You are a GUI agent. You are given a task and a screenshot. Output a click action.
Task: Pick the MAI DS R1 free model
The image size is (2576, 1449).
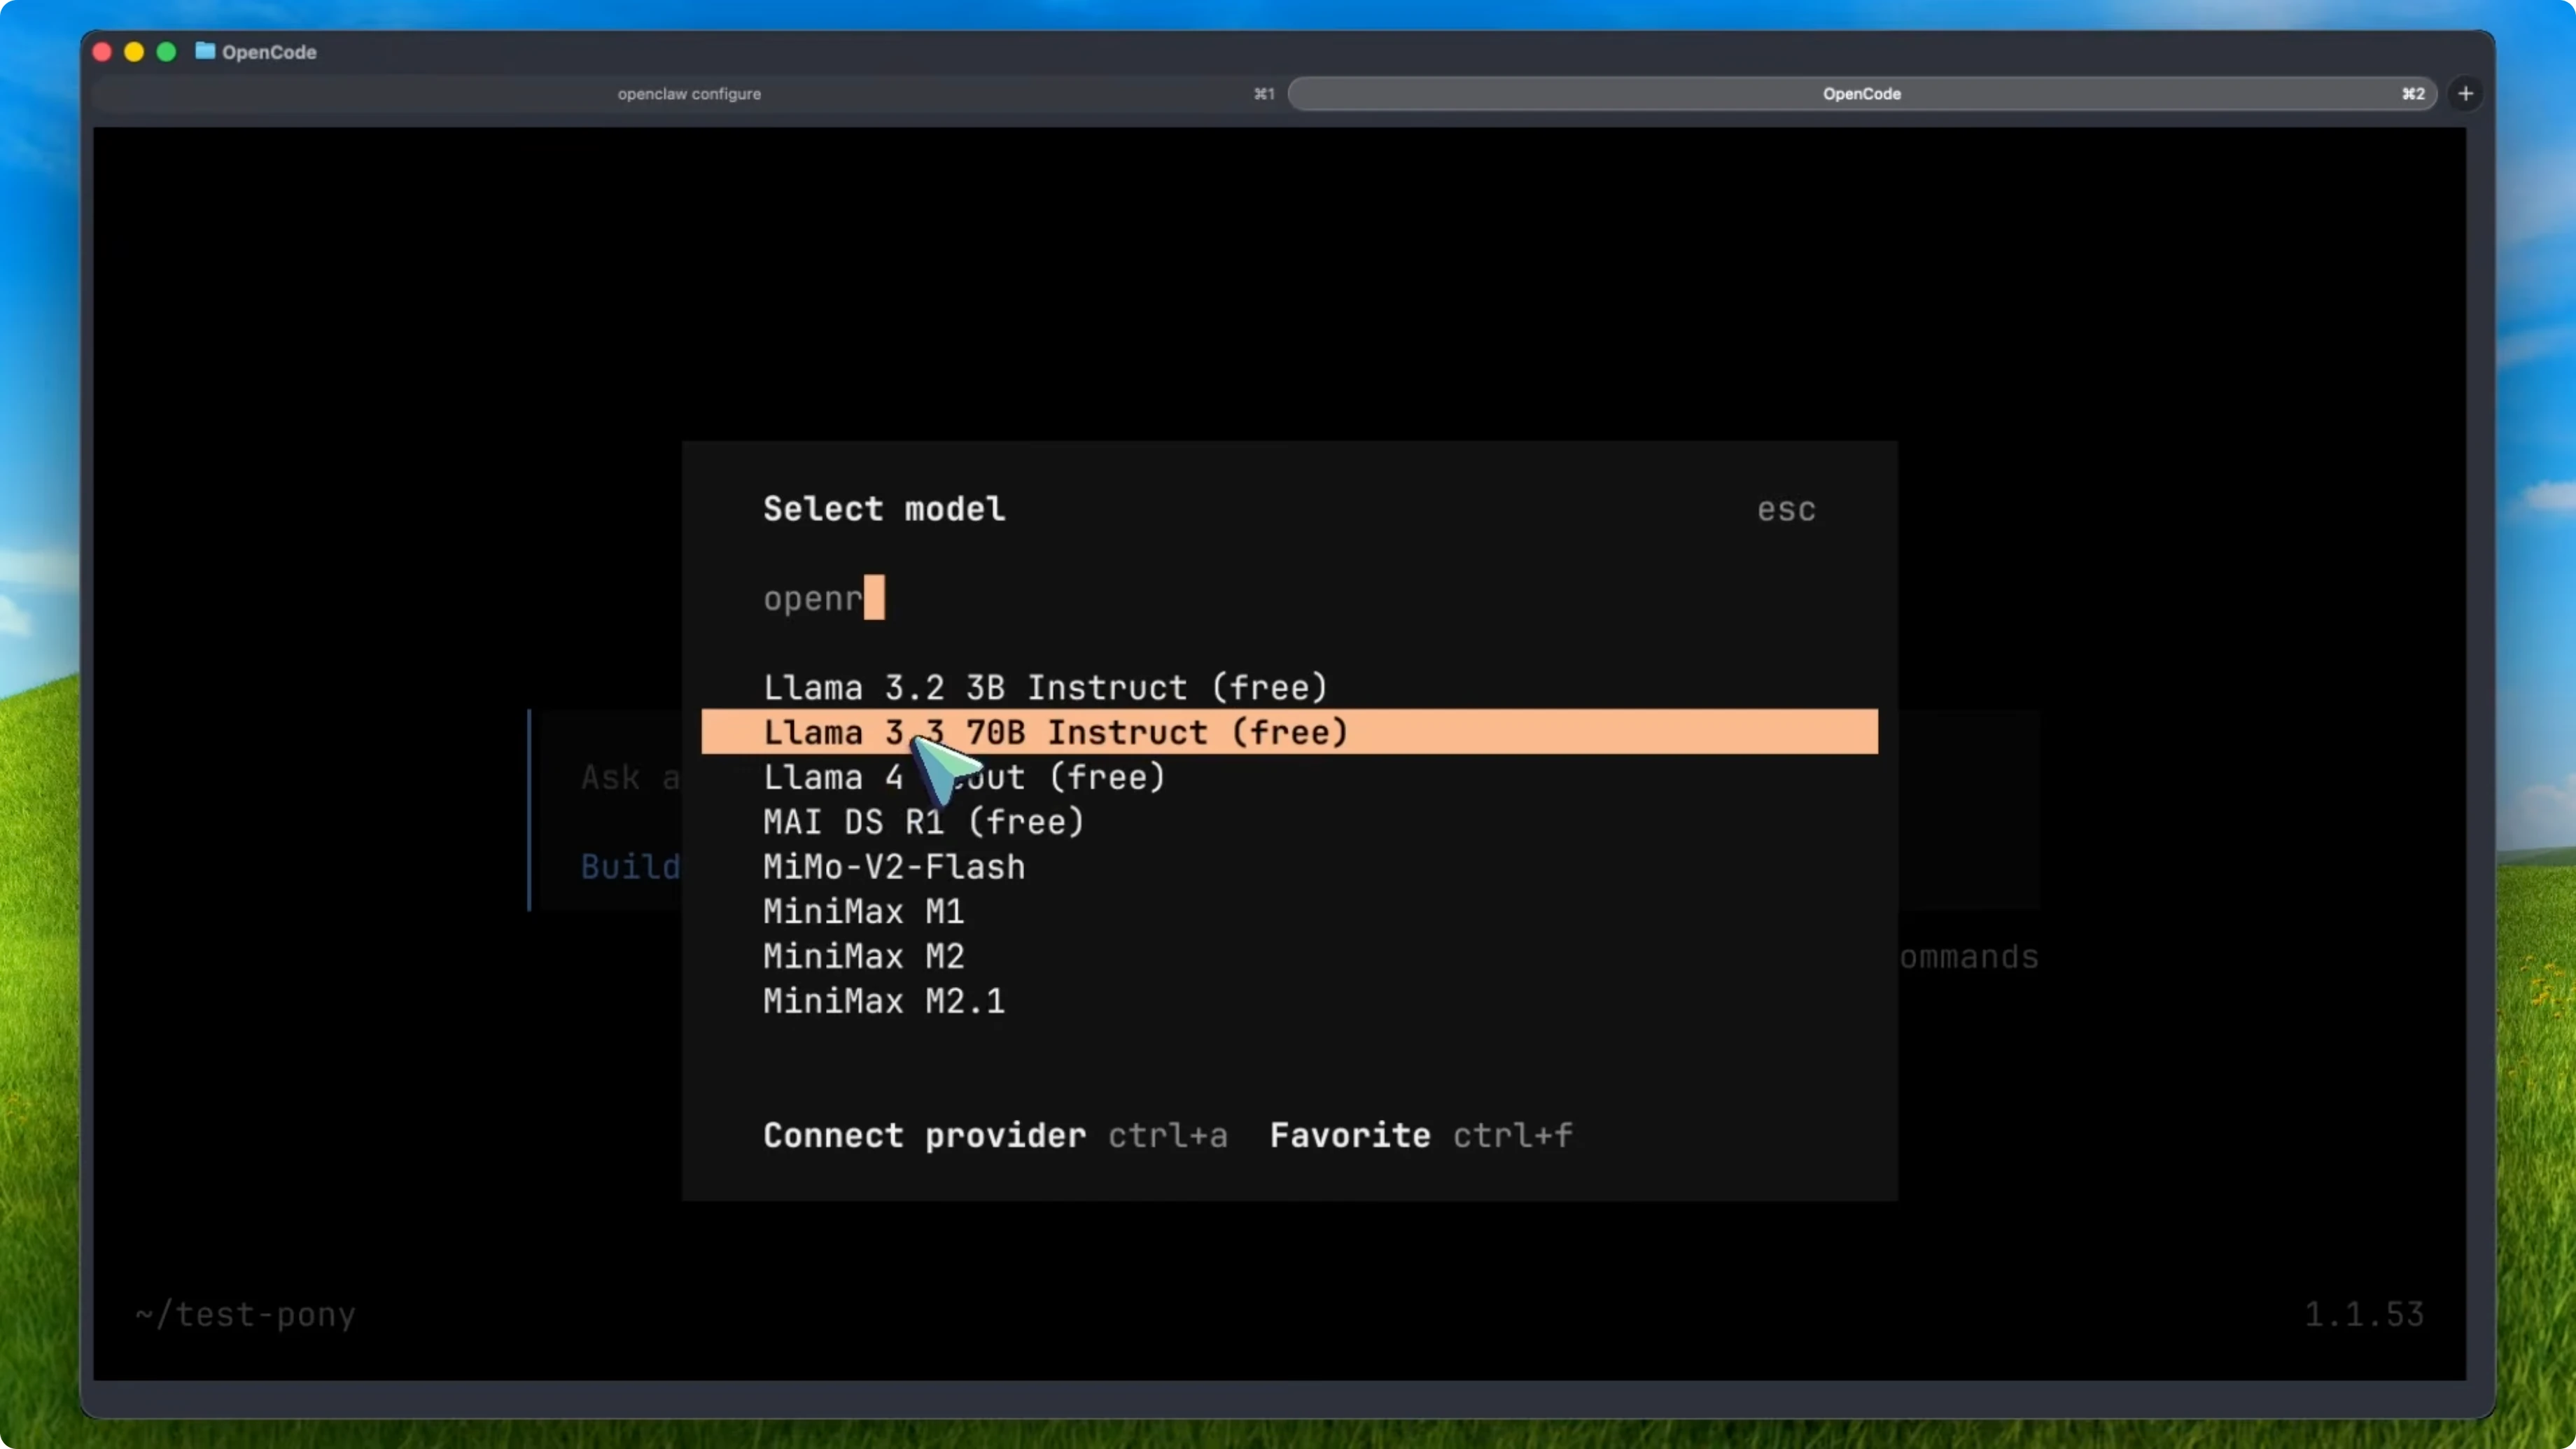pos(923,822)
